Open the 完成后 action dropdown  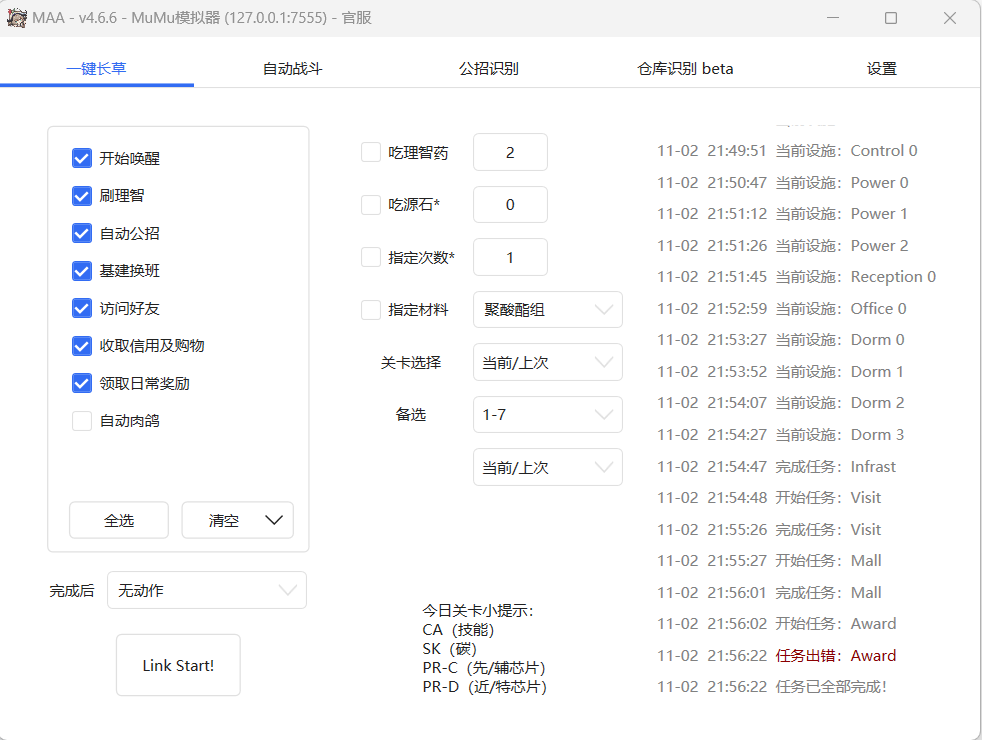click(206, 590)
